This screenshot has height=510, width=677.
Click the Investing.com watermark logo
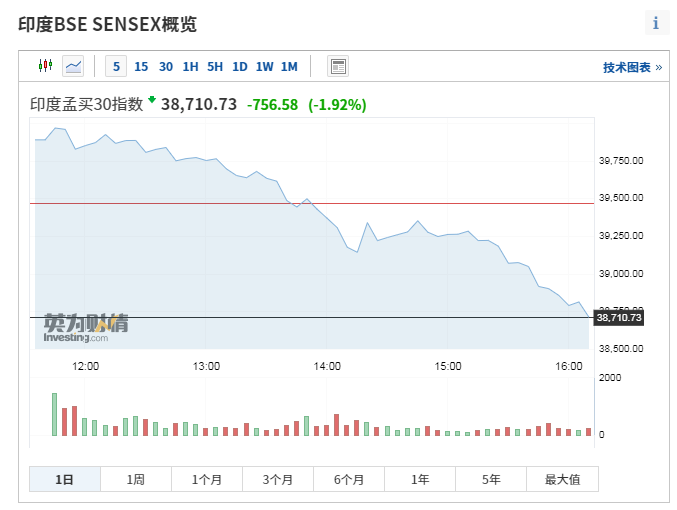(85, 328)
